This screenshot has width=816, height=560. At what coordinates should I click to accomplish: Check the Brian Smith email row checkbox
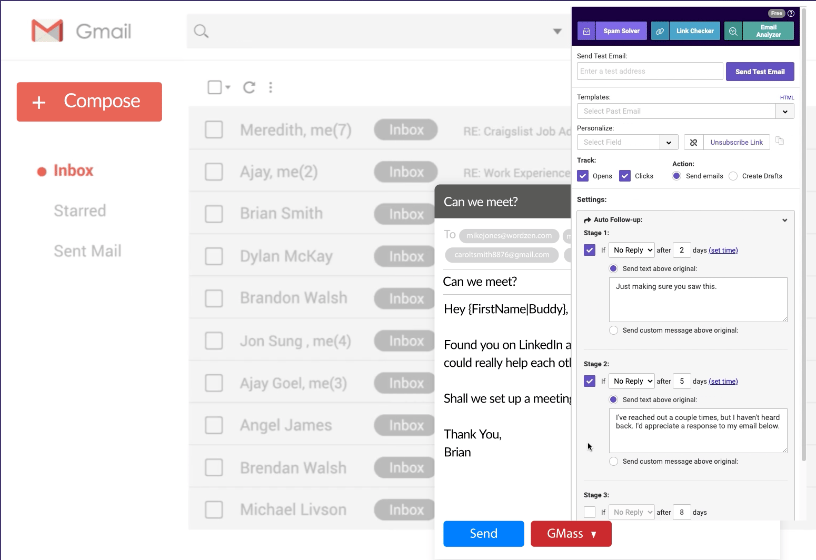(214, 214)
